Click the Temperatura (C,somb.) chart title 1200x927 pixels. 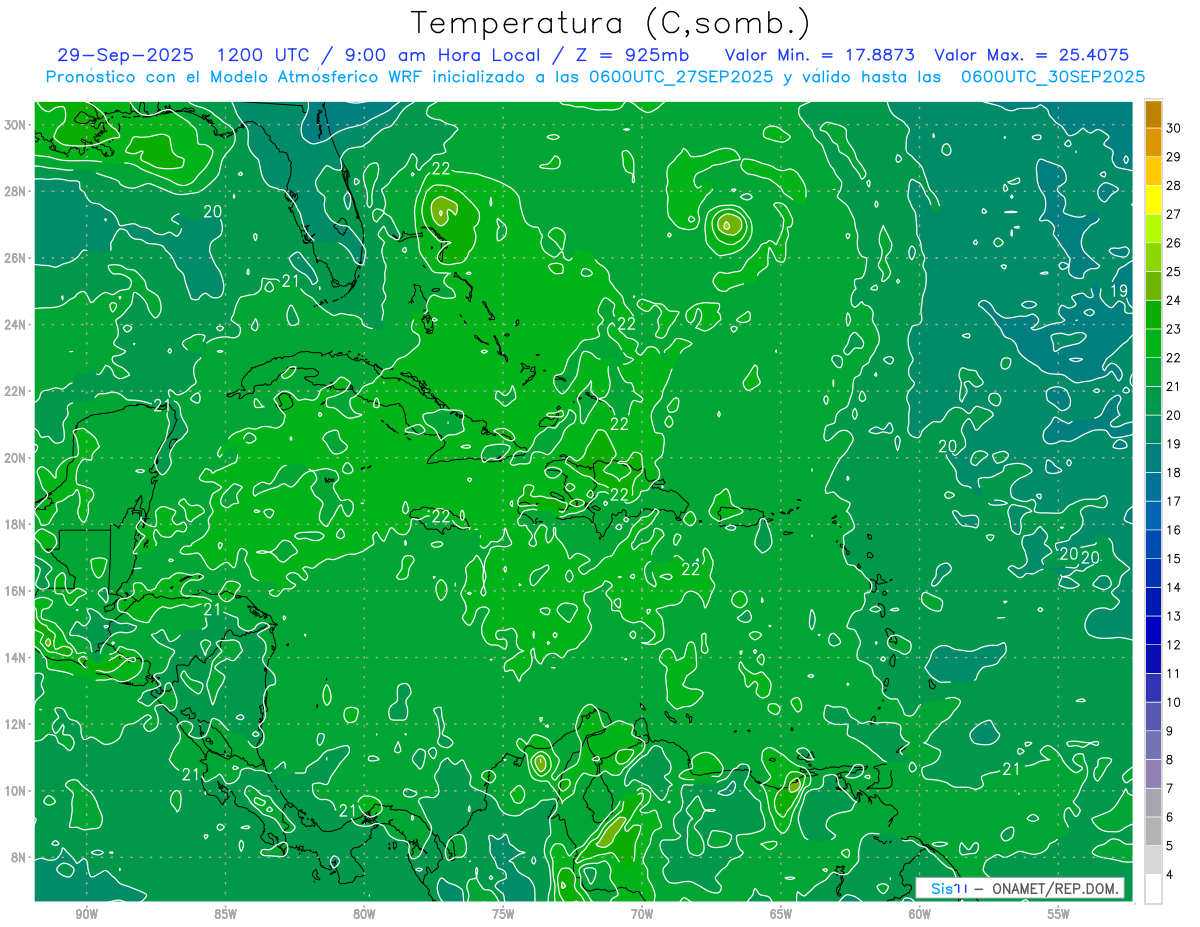click(x=611, y=22)
